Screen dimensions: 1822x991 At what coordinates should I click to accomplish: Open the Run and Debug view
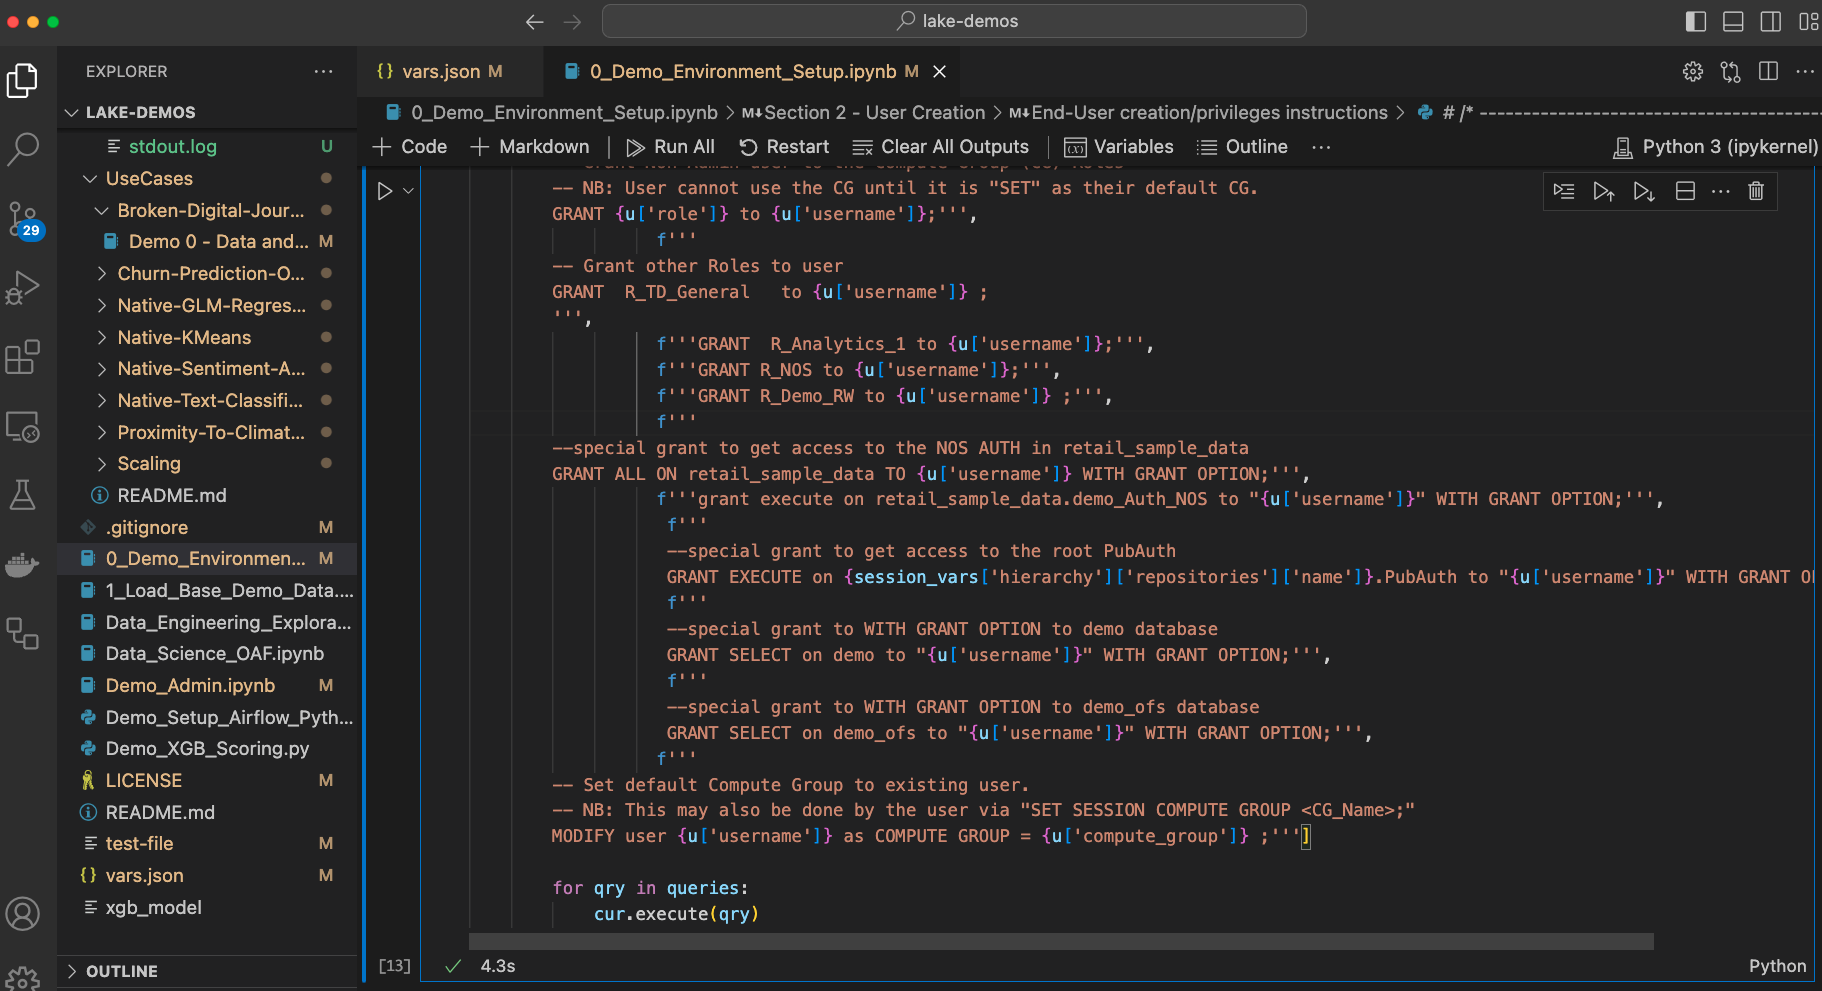(x=22, y=288)
